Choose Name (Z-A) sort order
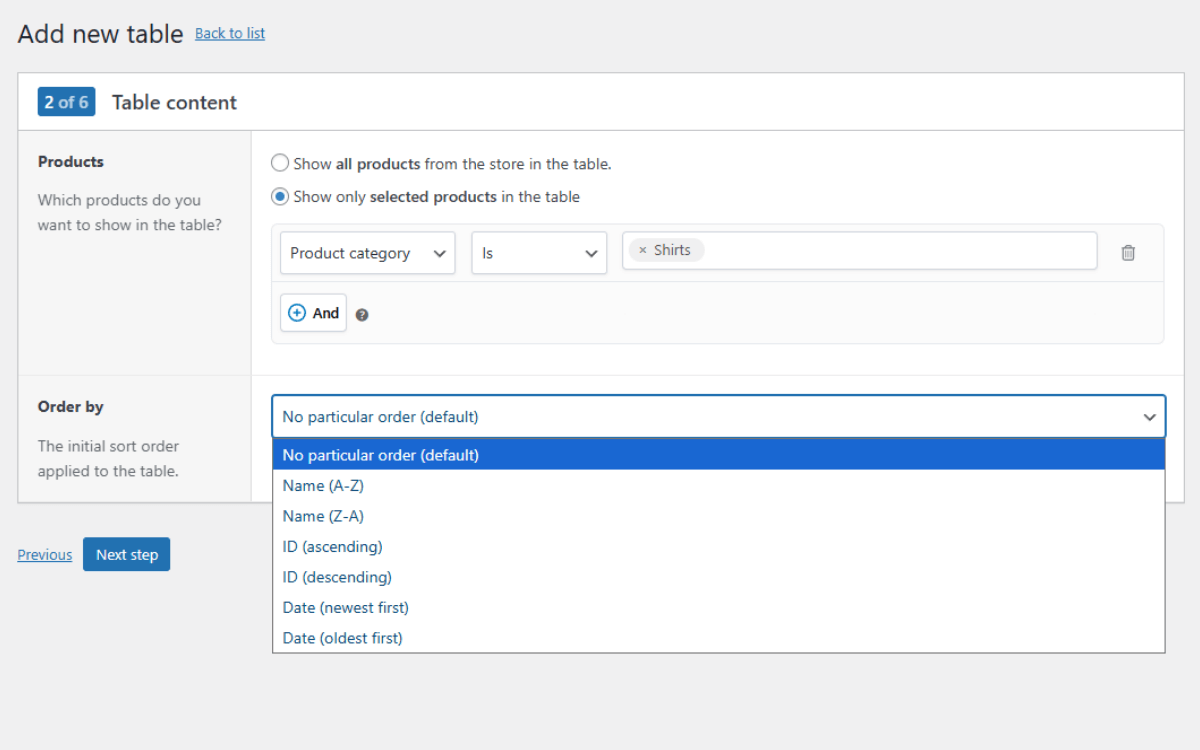The height and width of the screenshot is (750, 1200). point(323,516)
